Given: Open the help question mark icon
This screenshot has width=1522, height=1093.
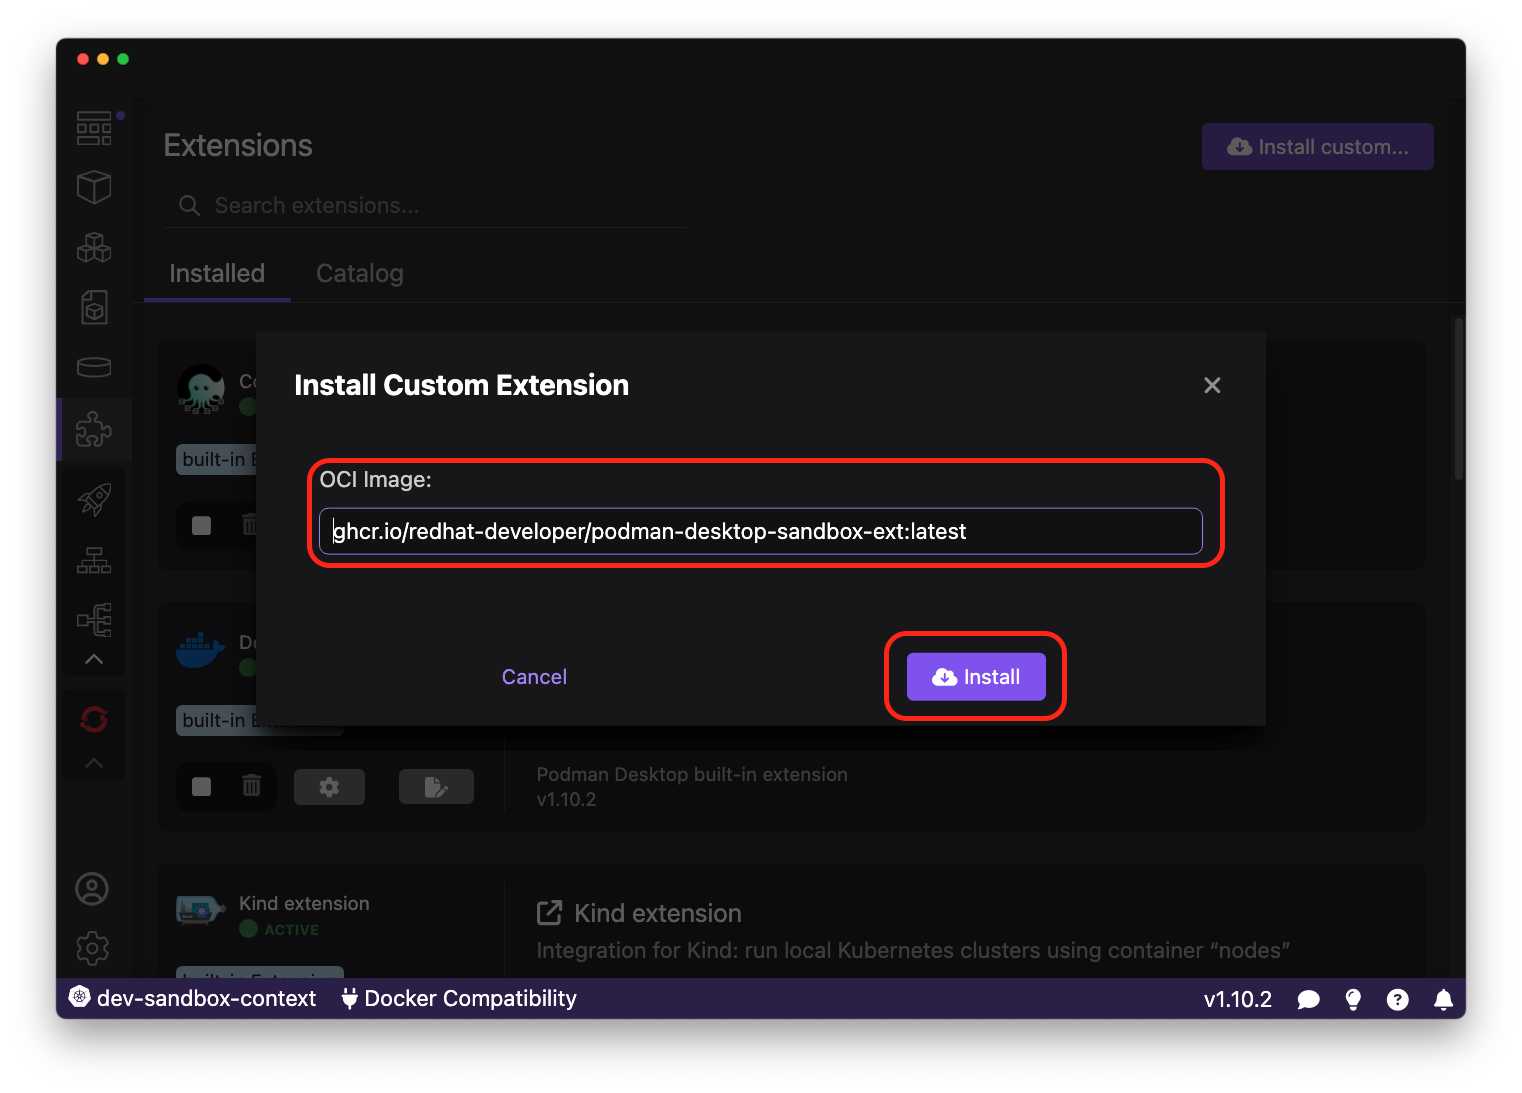Looking at the screenshot, I should point(1398,999).
